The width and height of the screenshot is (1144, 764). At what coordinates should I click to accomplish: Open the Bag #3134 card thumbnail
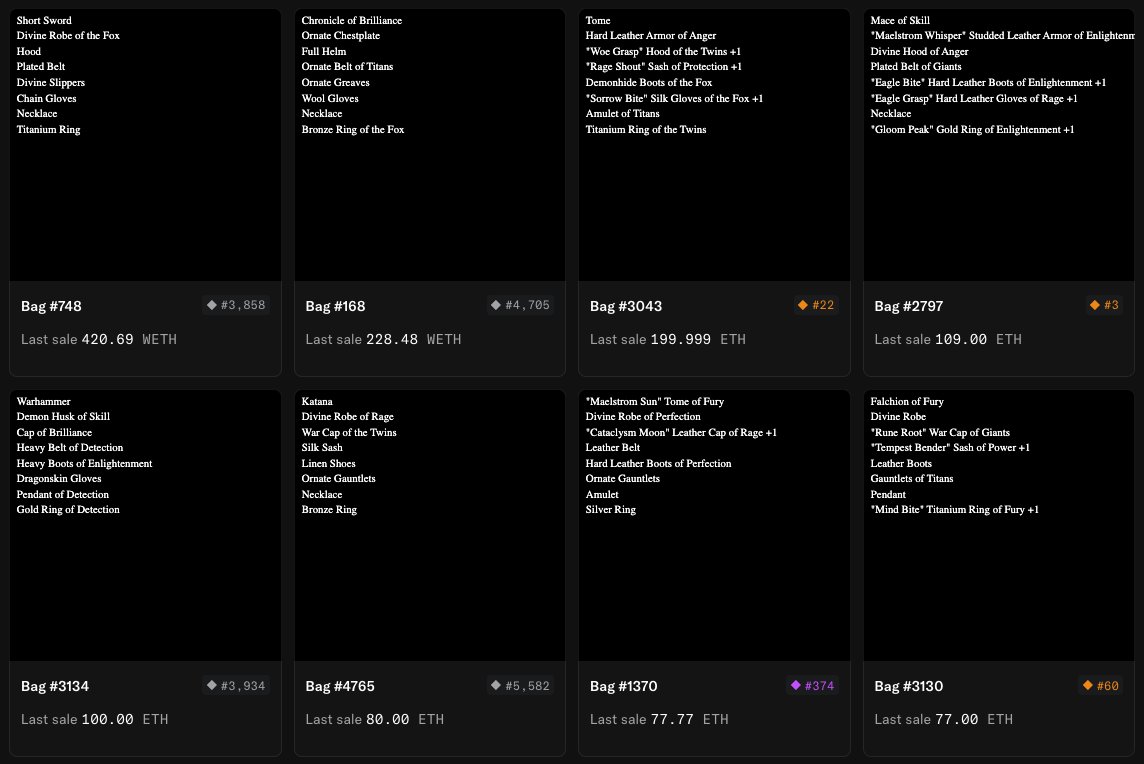point(145,525)
